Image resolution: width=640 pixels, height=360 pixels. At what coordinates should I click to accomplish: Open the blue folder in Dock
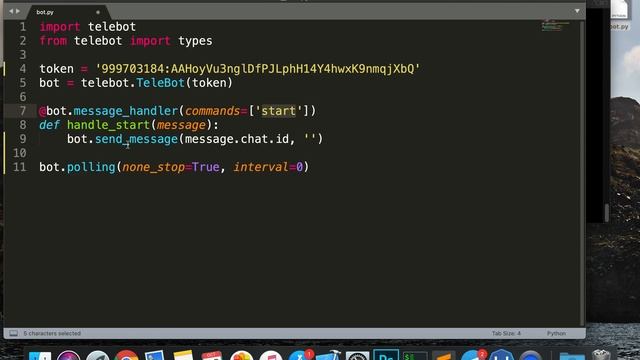tap(572, 355)
